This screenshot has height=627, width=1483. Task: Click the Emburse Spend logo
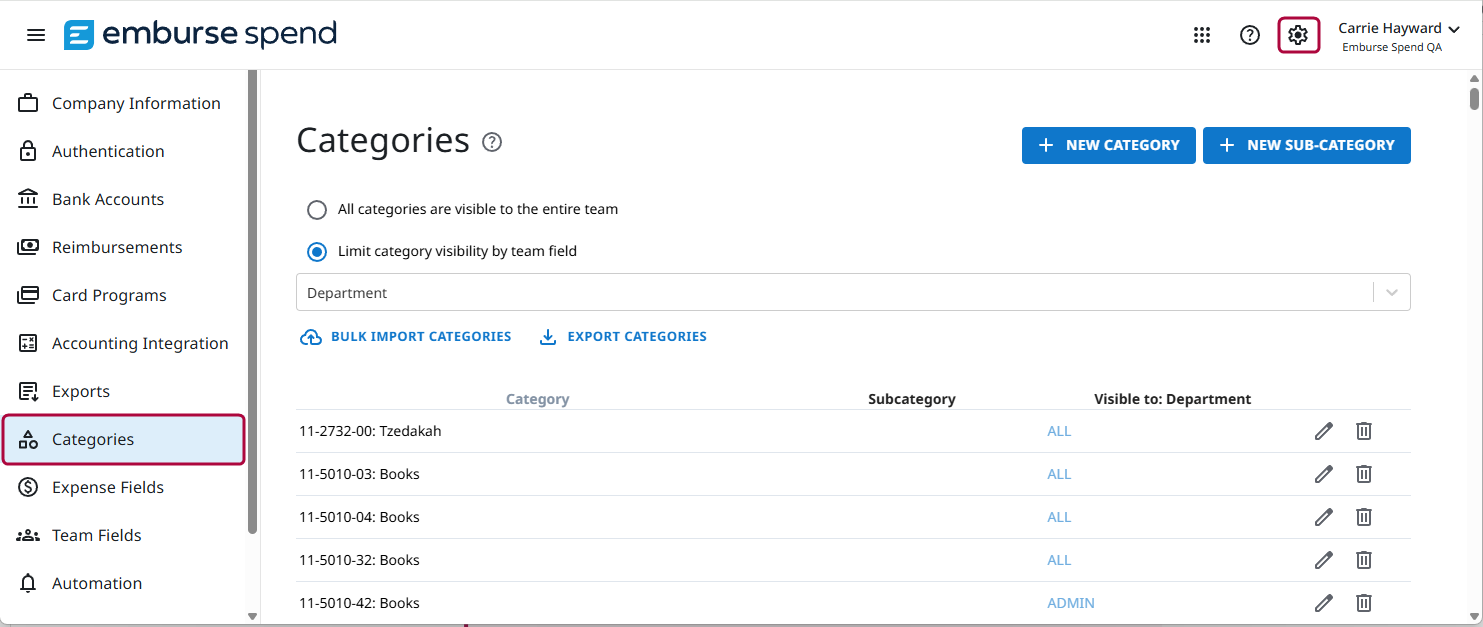pos(199,33)
